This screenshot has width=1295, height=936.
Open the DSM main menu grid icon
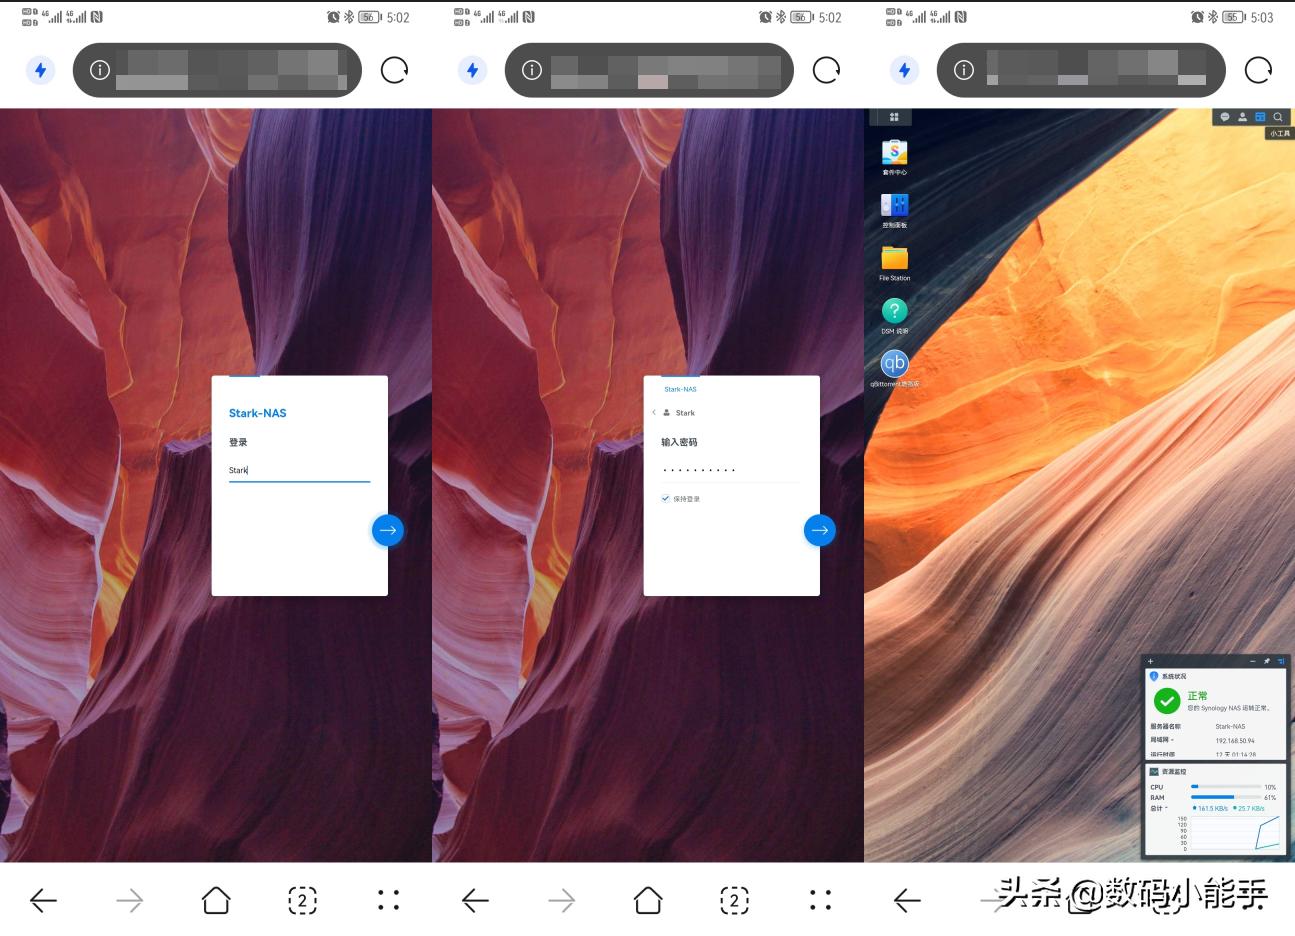point(893,117)
